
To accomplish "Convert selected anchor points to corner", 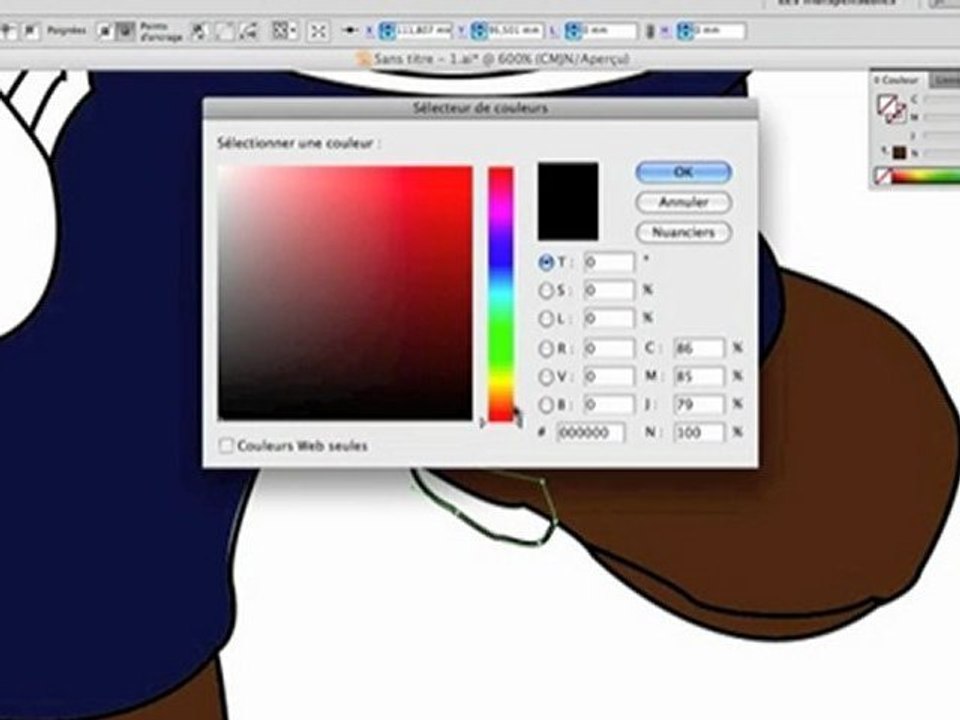I will point(9,30).
